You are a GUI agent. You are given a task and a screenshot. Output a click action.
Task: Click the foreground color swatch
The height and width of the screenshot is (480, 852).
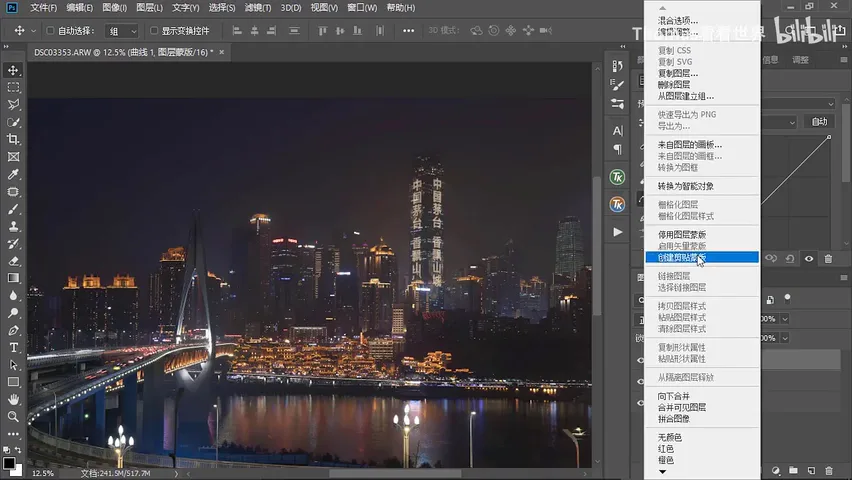click(x=8, y=463)
